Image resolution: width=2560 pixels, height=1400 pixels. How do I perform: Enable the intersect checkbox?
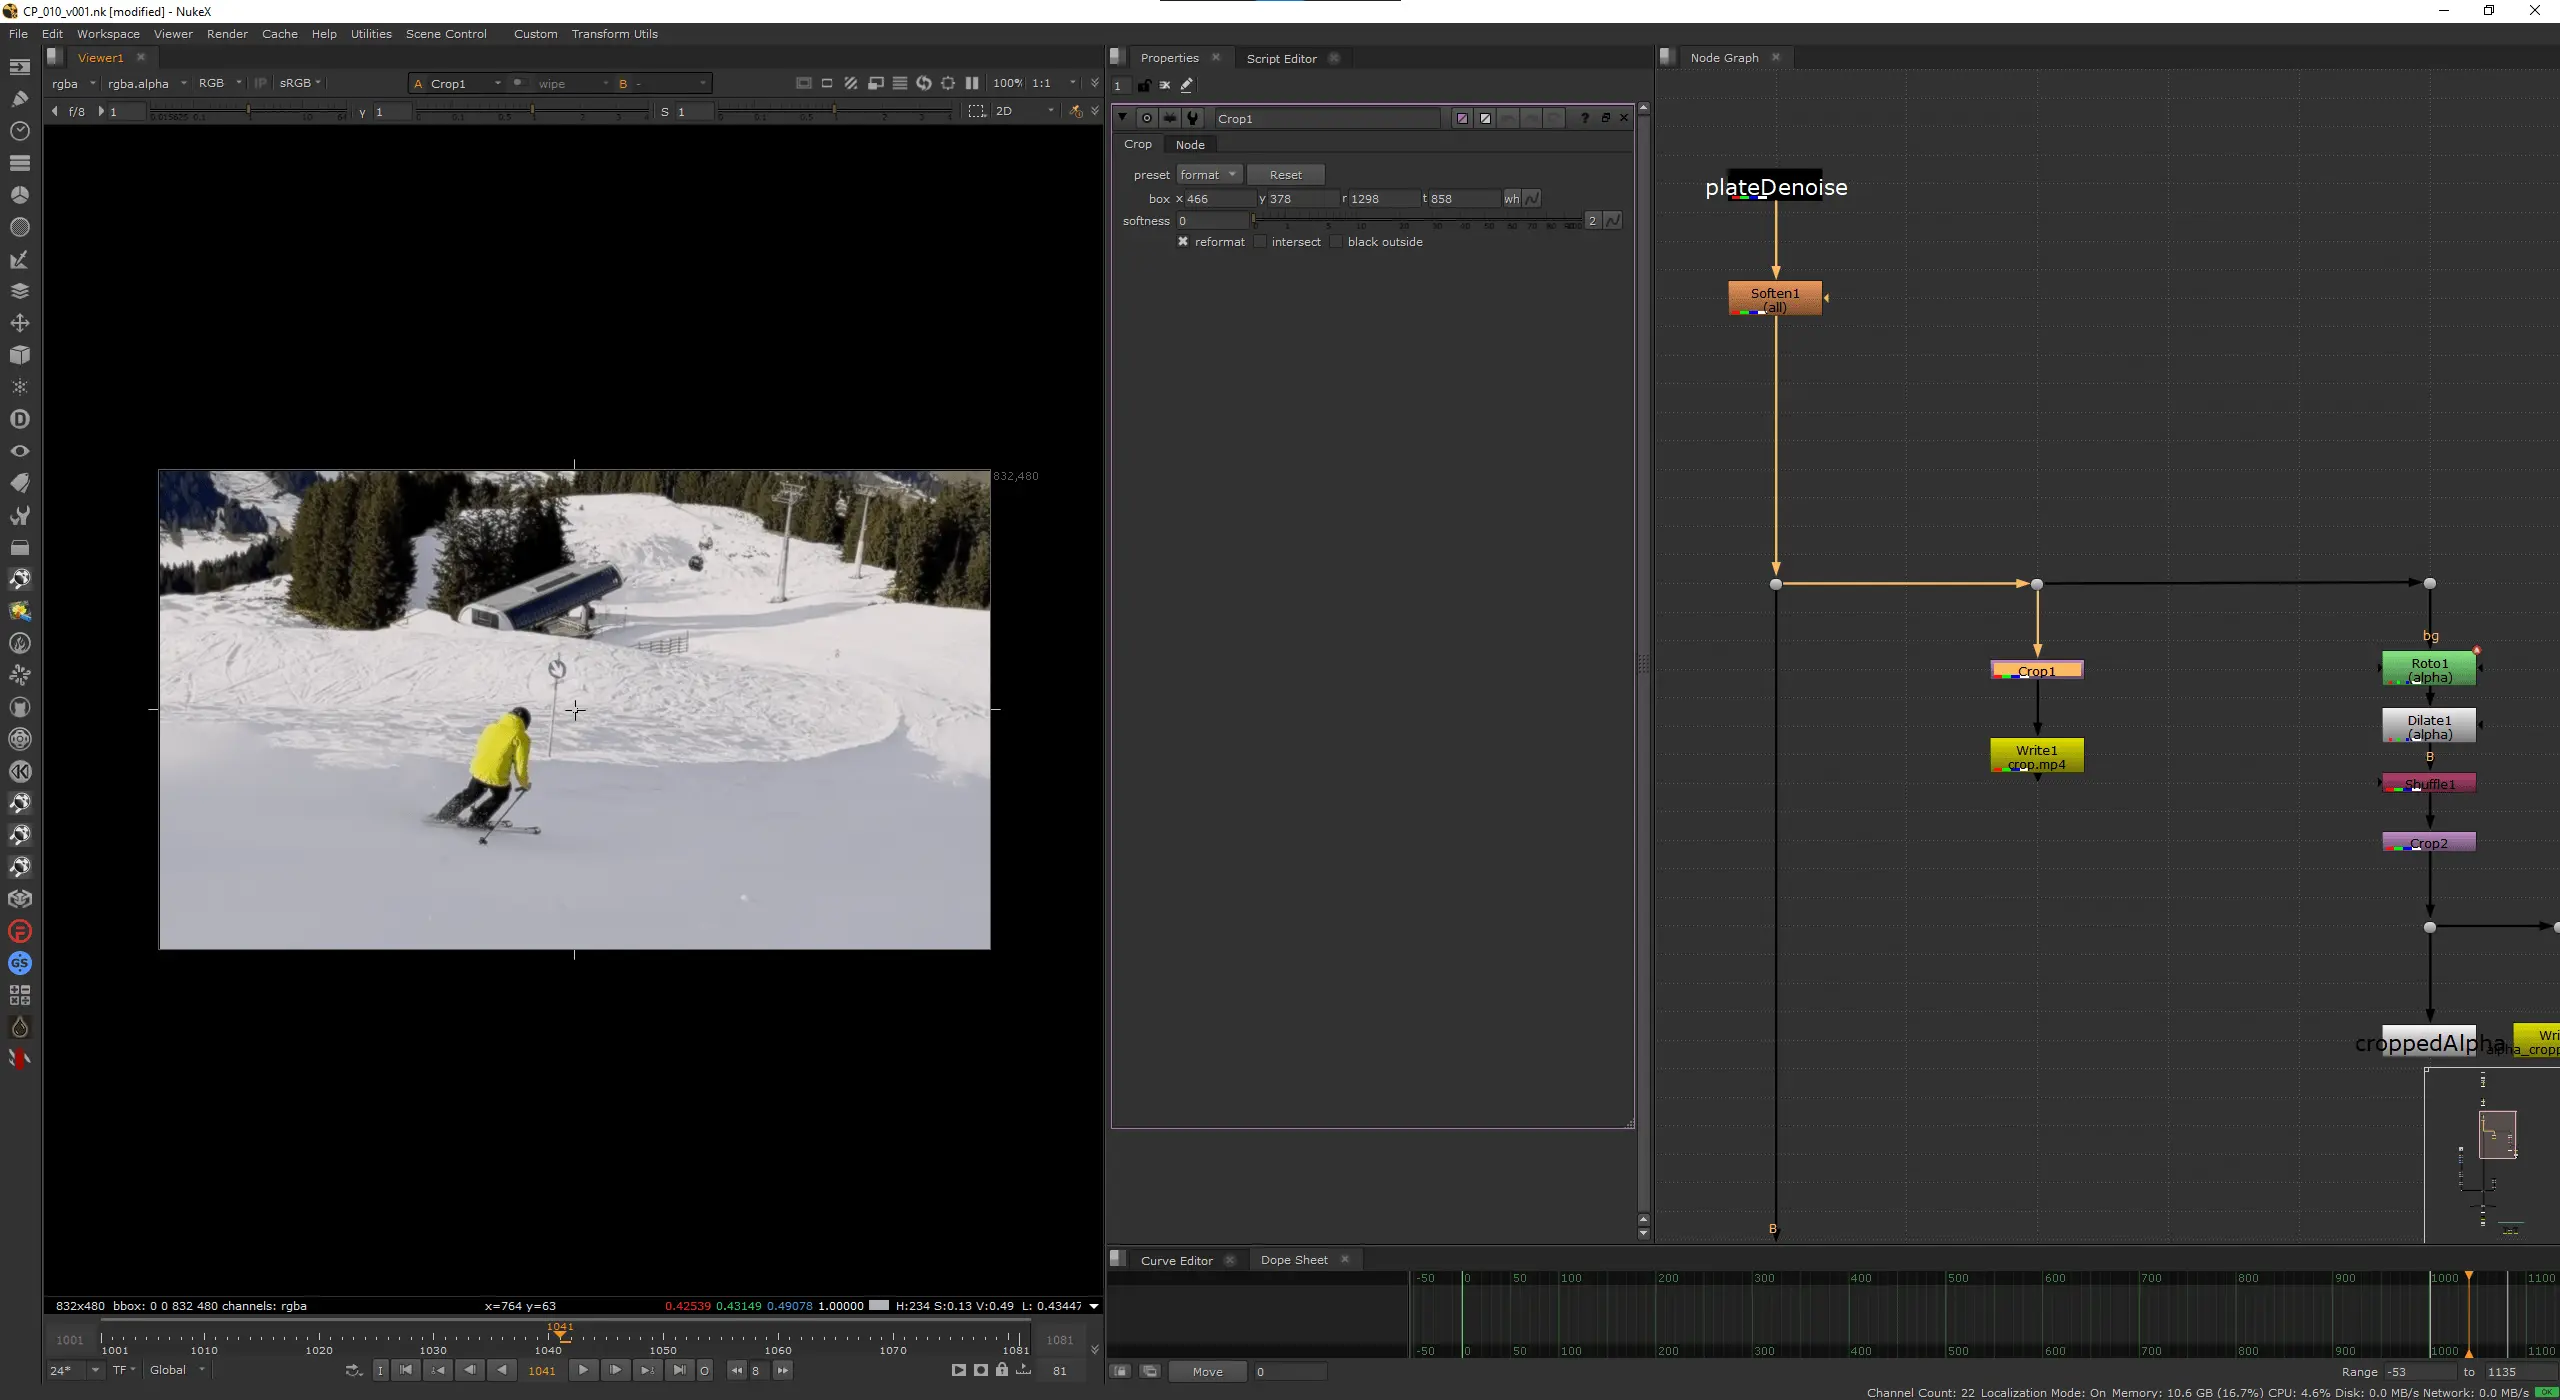(x=1260, y=242)
